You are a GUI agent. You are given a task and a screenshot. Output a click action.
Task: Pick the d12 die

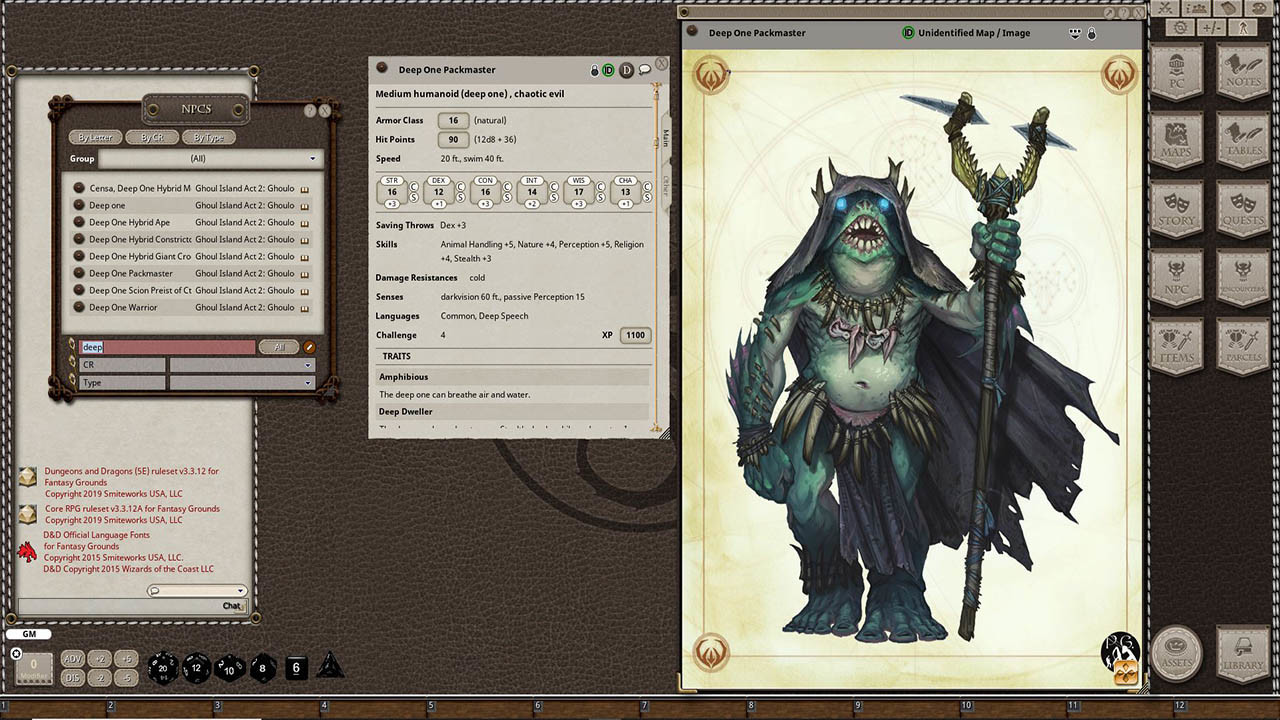pos(197,668)
